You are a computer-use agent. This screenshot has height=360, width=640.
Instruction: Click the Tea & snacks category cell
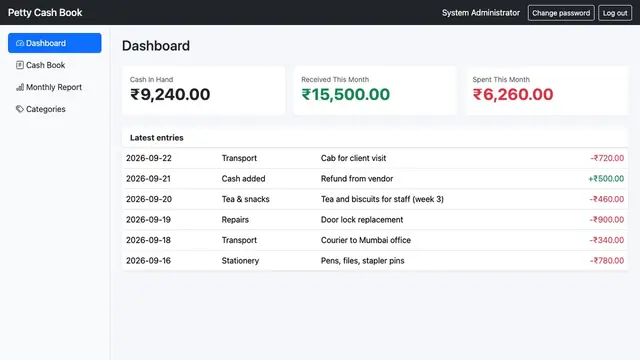point(245,199)
